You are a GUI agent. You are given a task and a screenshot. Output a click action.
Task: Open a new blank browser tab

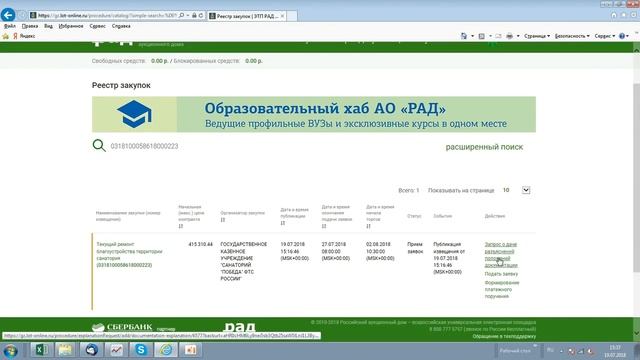coord(292,16)
